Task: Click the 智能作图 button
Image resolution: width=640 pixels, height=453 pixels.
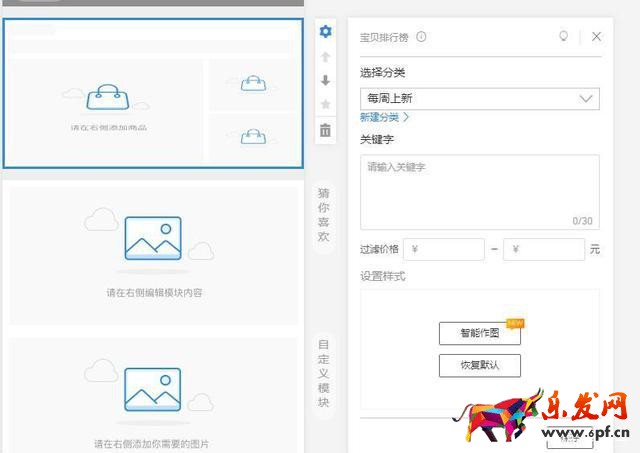Action: click(x=479, y=333)
